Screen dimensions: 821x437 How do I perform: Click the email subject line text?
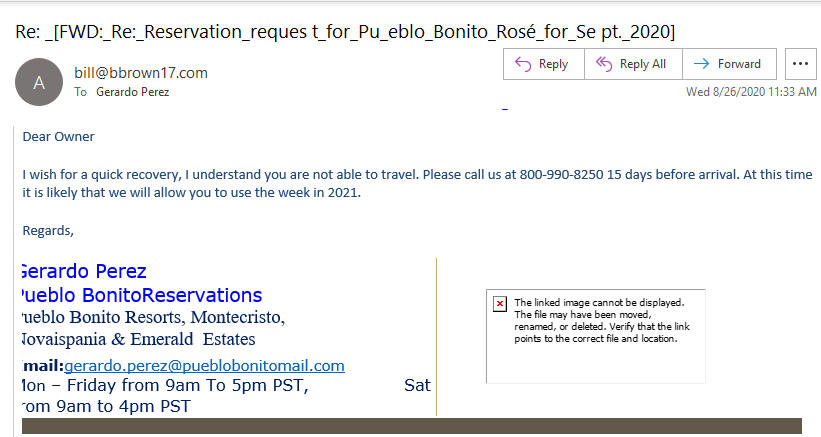click(345, 32)
